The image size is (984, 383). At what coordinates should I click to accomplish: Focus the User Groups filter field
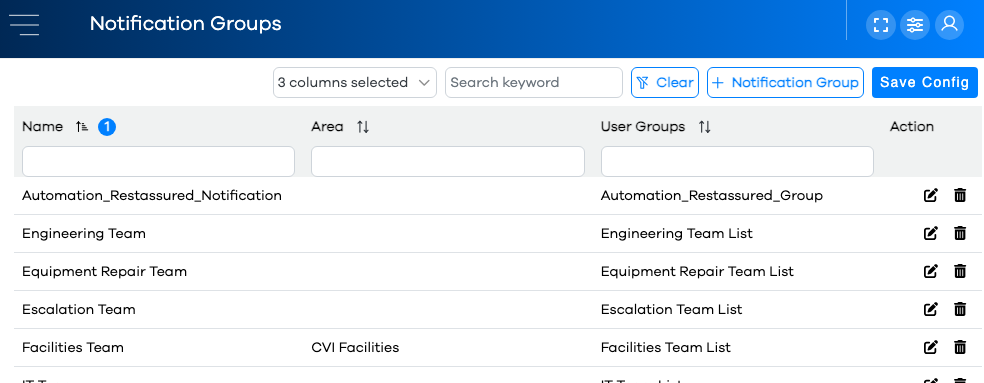(737, 161)
